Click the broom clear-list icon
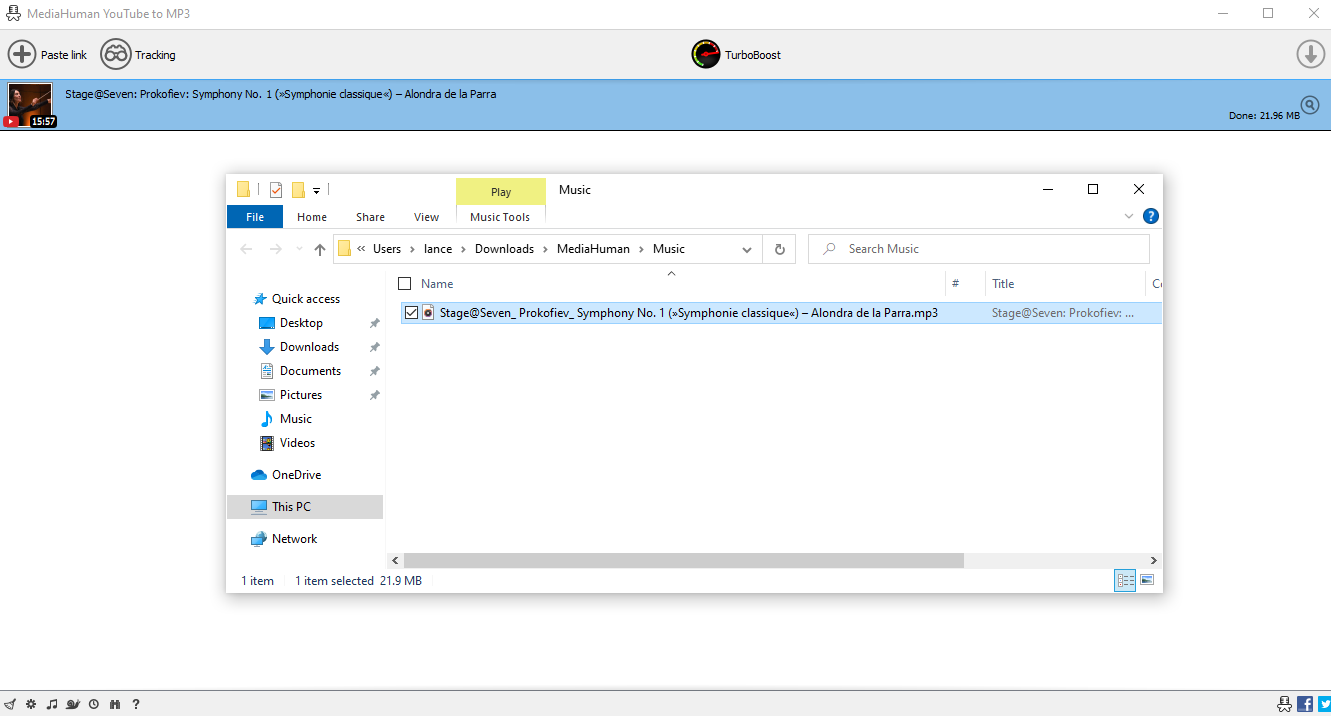This screenshot has height=716, width=1331. coord(10,704)
